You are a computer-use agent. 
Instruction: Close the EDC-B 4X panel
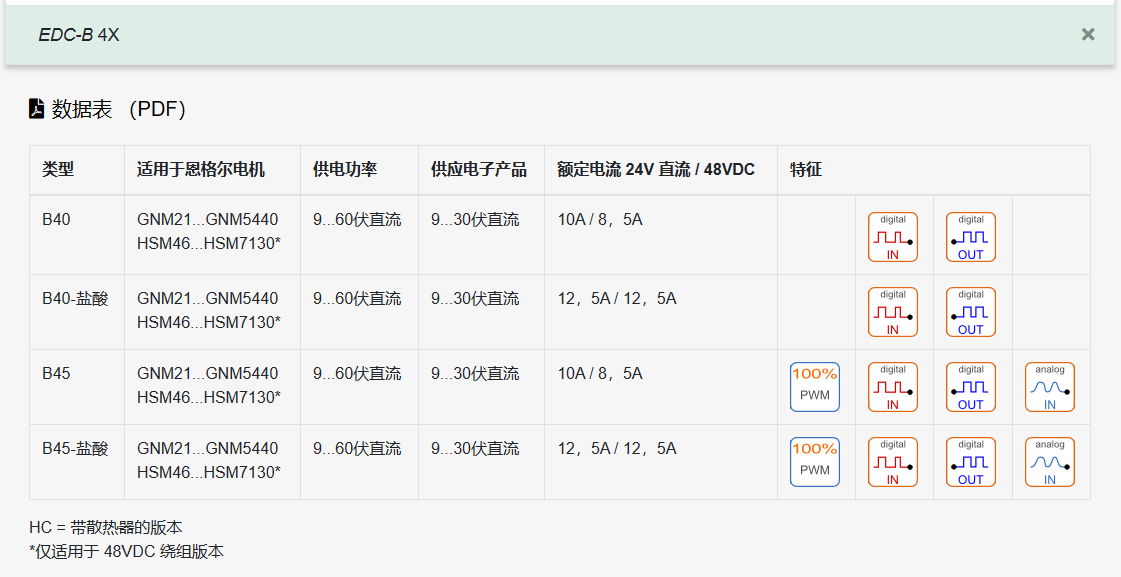click(1088, 35)
